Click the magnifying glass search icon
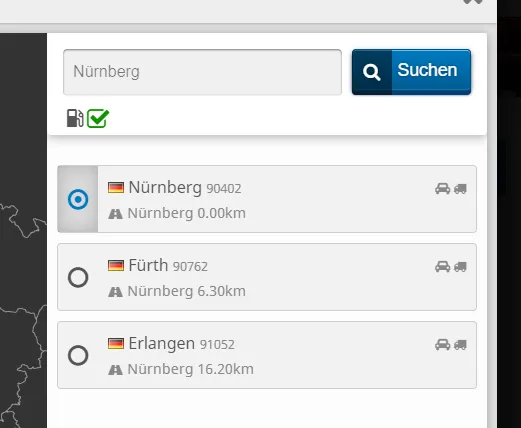 [x=372, y=72]
